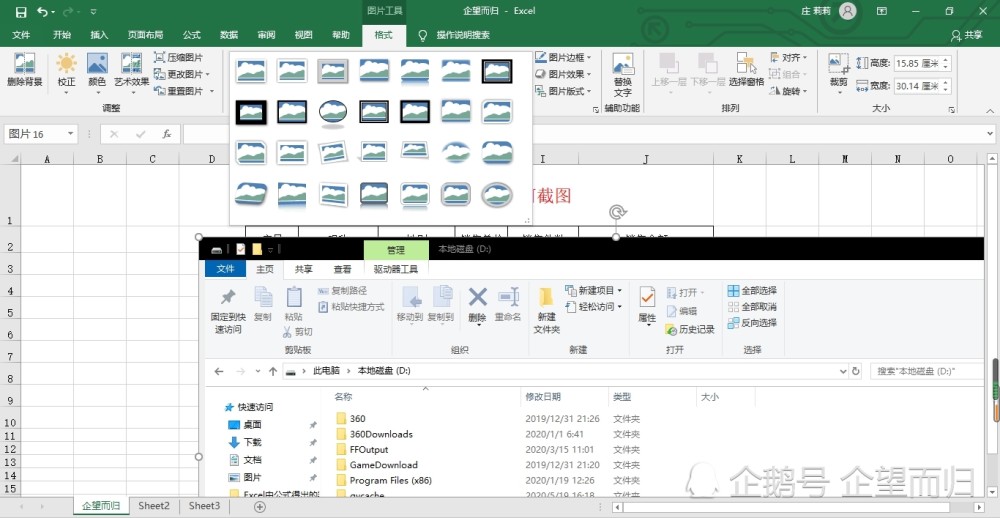Click the add new sheet plus icon

[260, 507]
